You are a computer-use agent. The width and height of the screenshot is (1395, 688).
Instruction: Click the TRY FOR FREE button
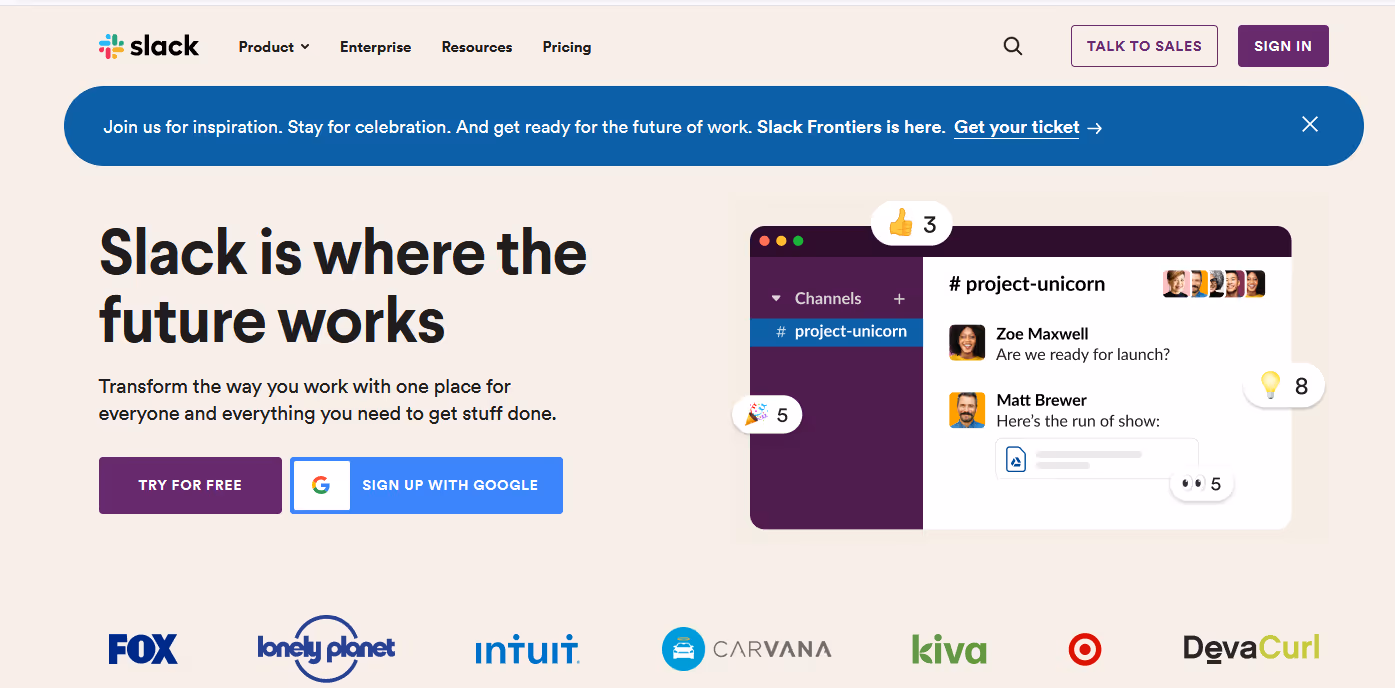(189, 485)
